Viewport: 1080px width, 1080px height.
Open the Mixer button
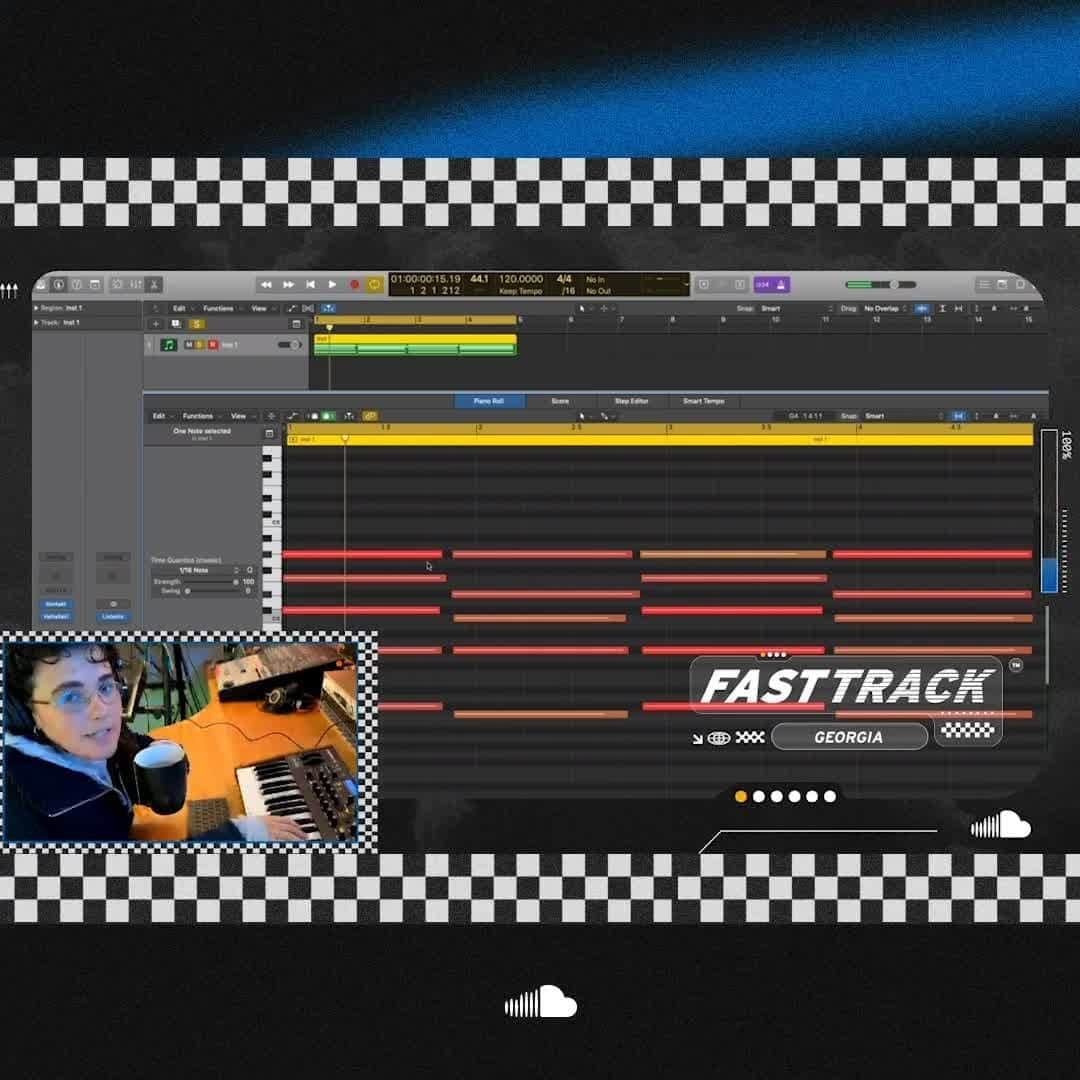[x=136, y=284]
